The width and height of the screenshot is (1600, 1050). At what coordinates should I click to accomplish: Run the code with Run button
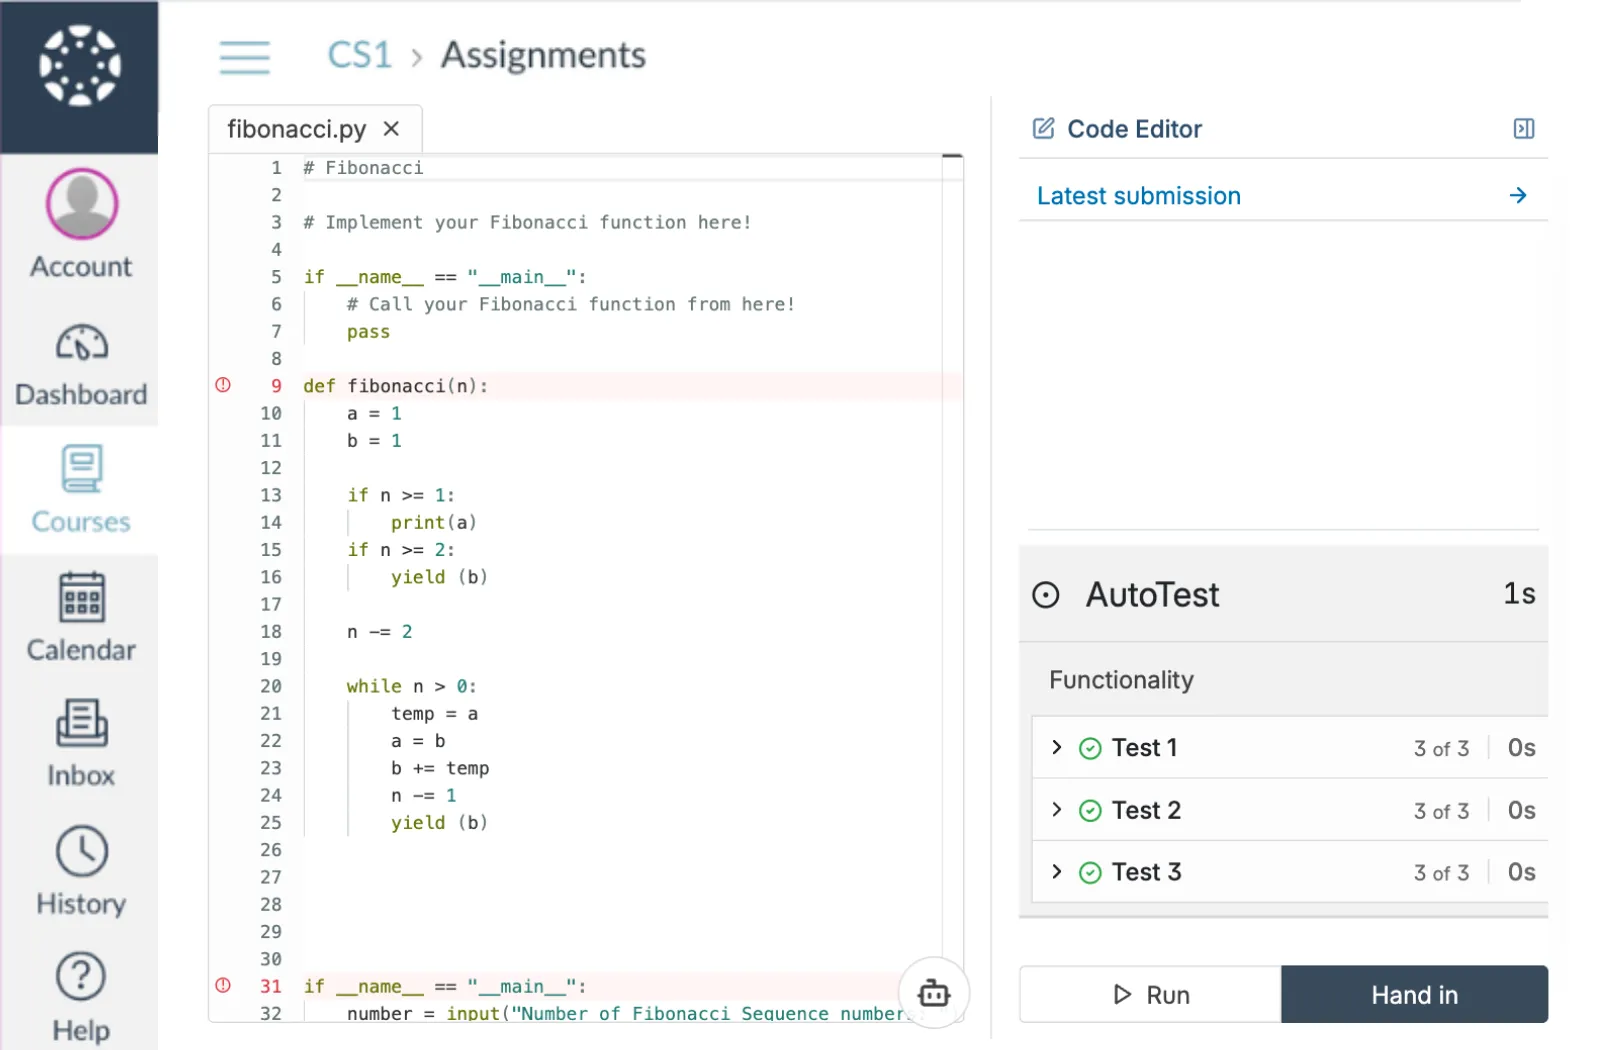tap(1150, 994)
